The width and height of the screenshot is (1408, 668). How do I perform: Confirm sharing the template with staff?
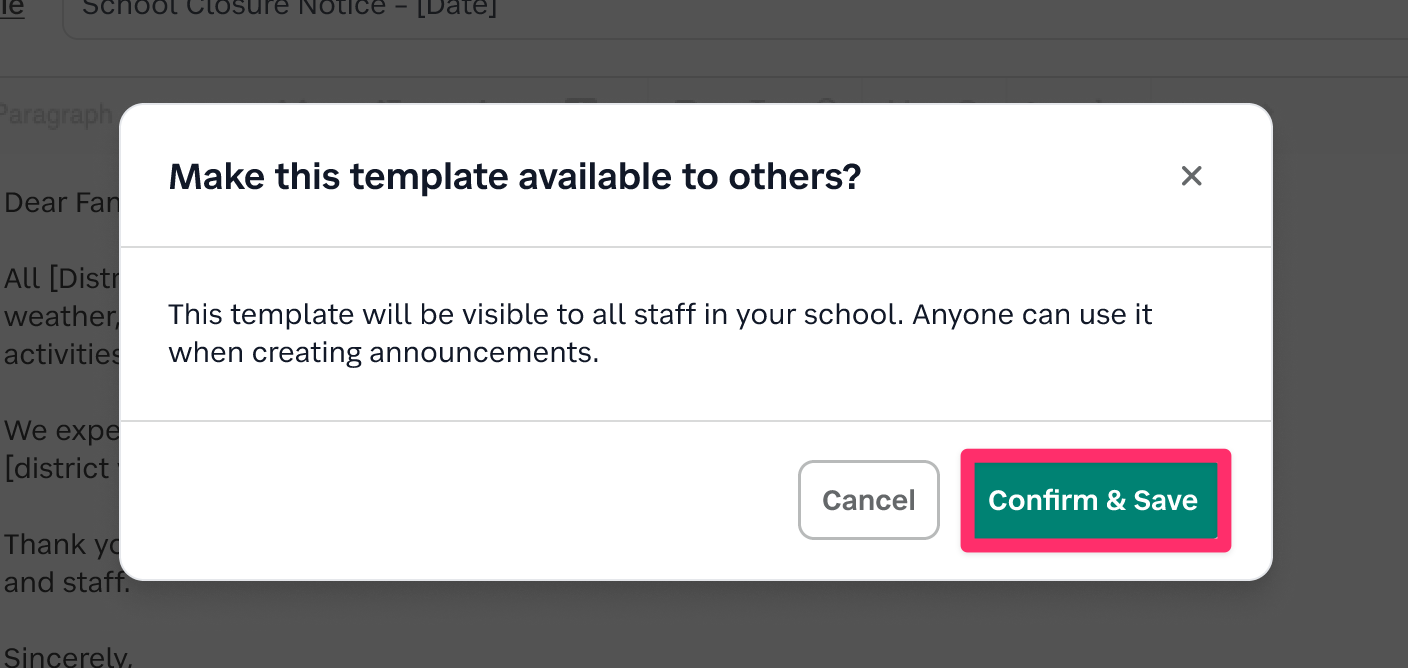pos(1095,500)
